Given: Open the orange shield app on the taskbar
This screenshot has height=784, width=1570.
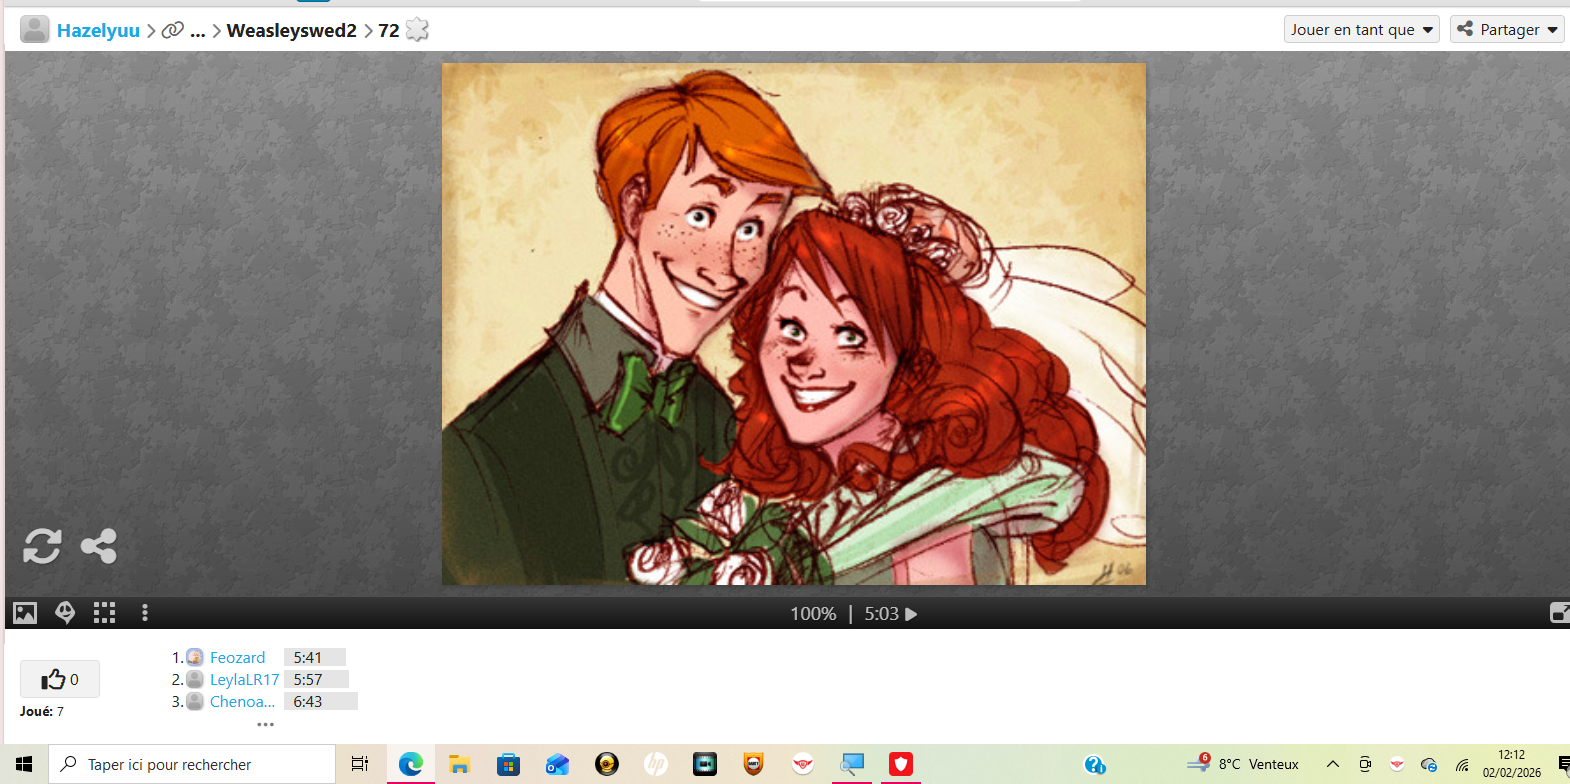Looking at the screenshot, I should [753, 764].
